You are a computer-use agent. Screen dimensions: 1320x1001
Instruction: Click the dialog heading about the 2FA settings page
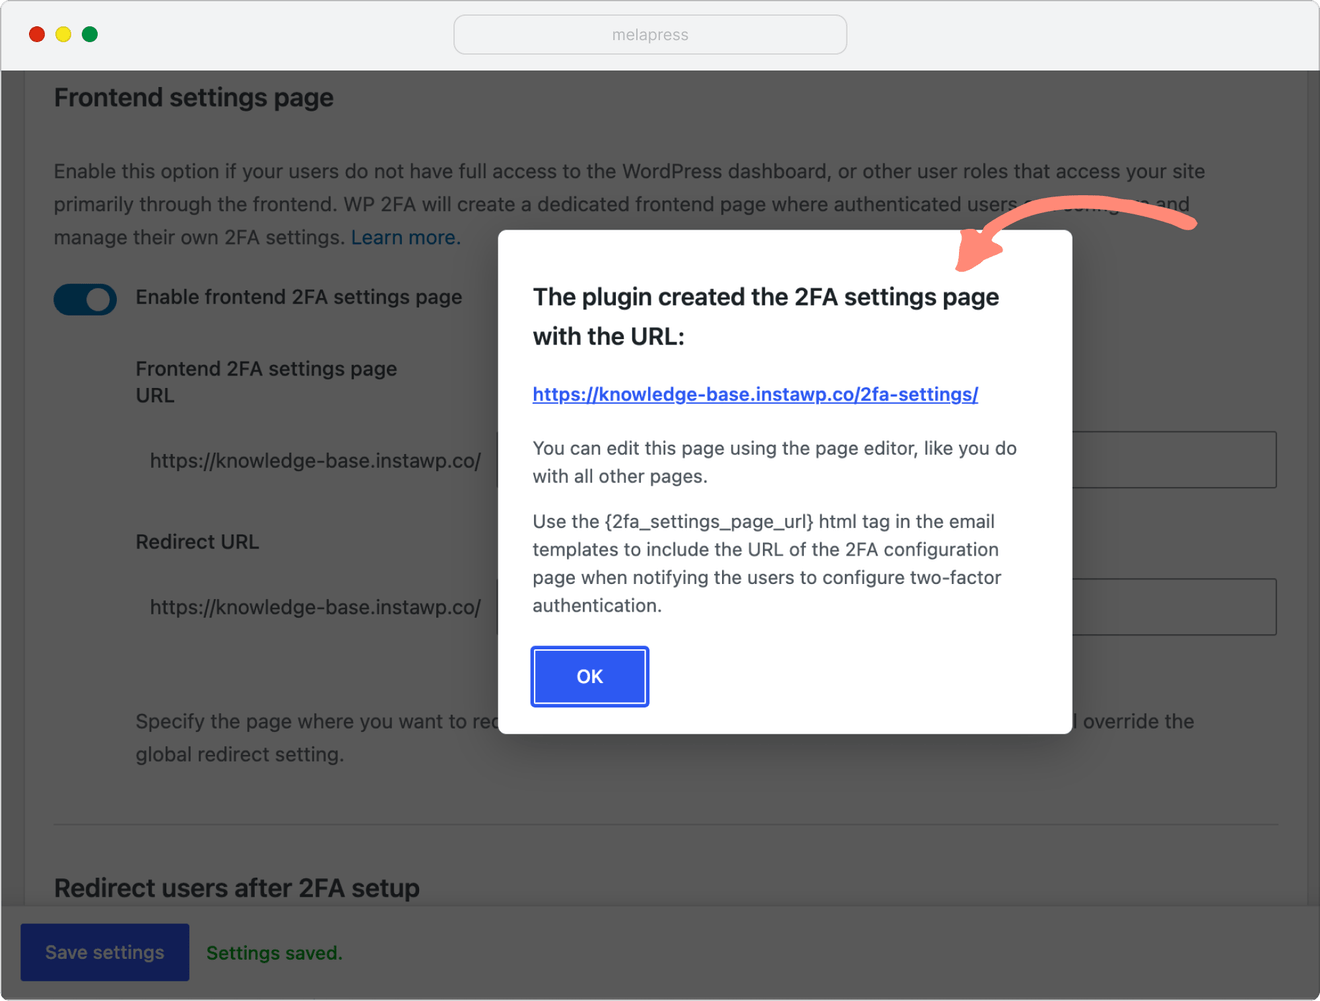click(x=766, y=316)
